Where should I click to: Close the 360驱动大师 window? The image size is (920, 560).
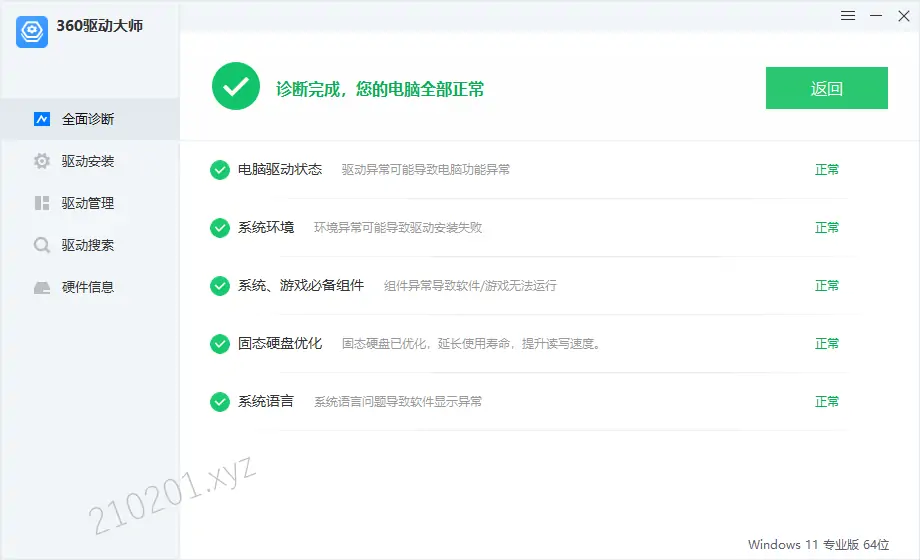pyautogui.click(x=904, y=16)
